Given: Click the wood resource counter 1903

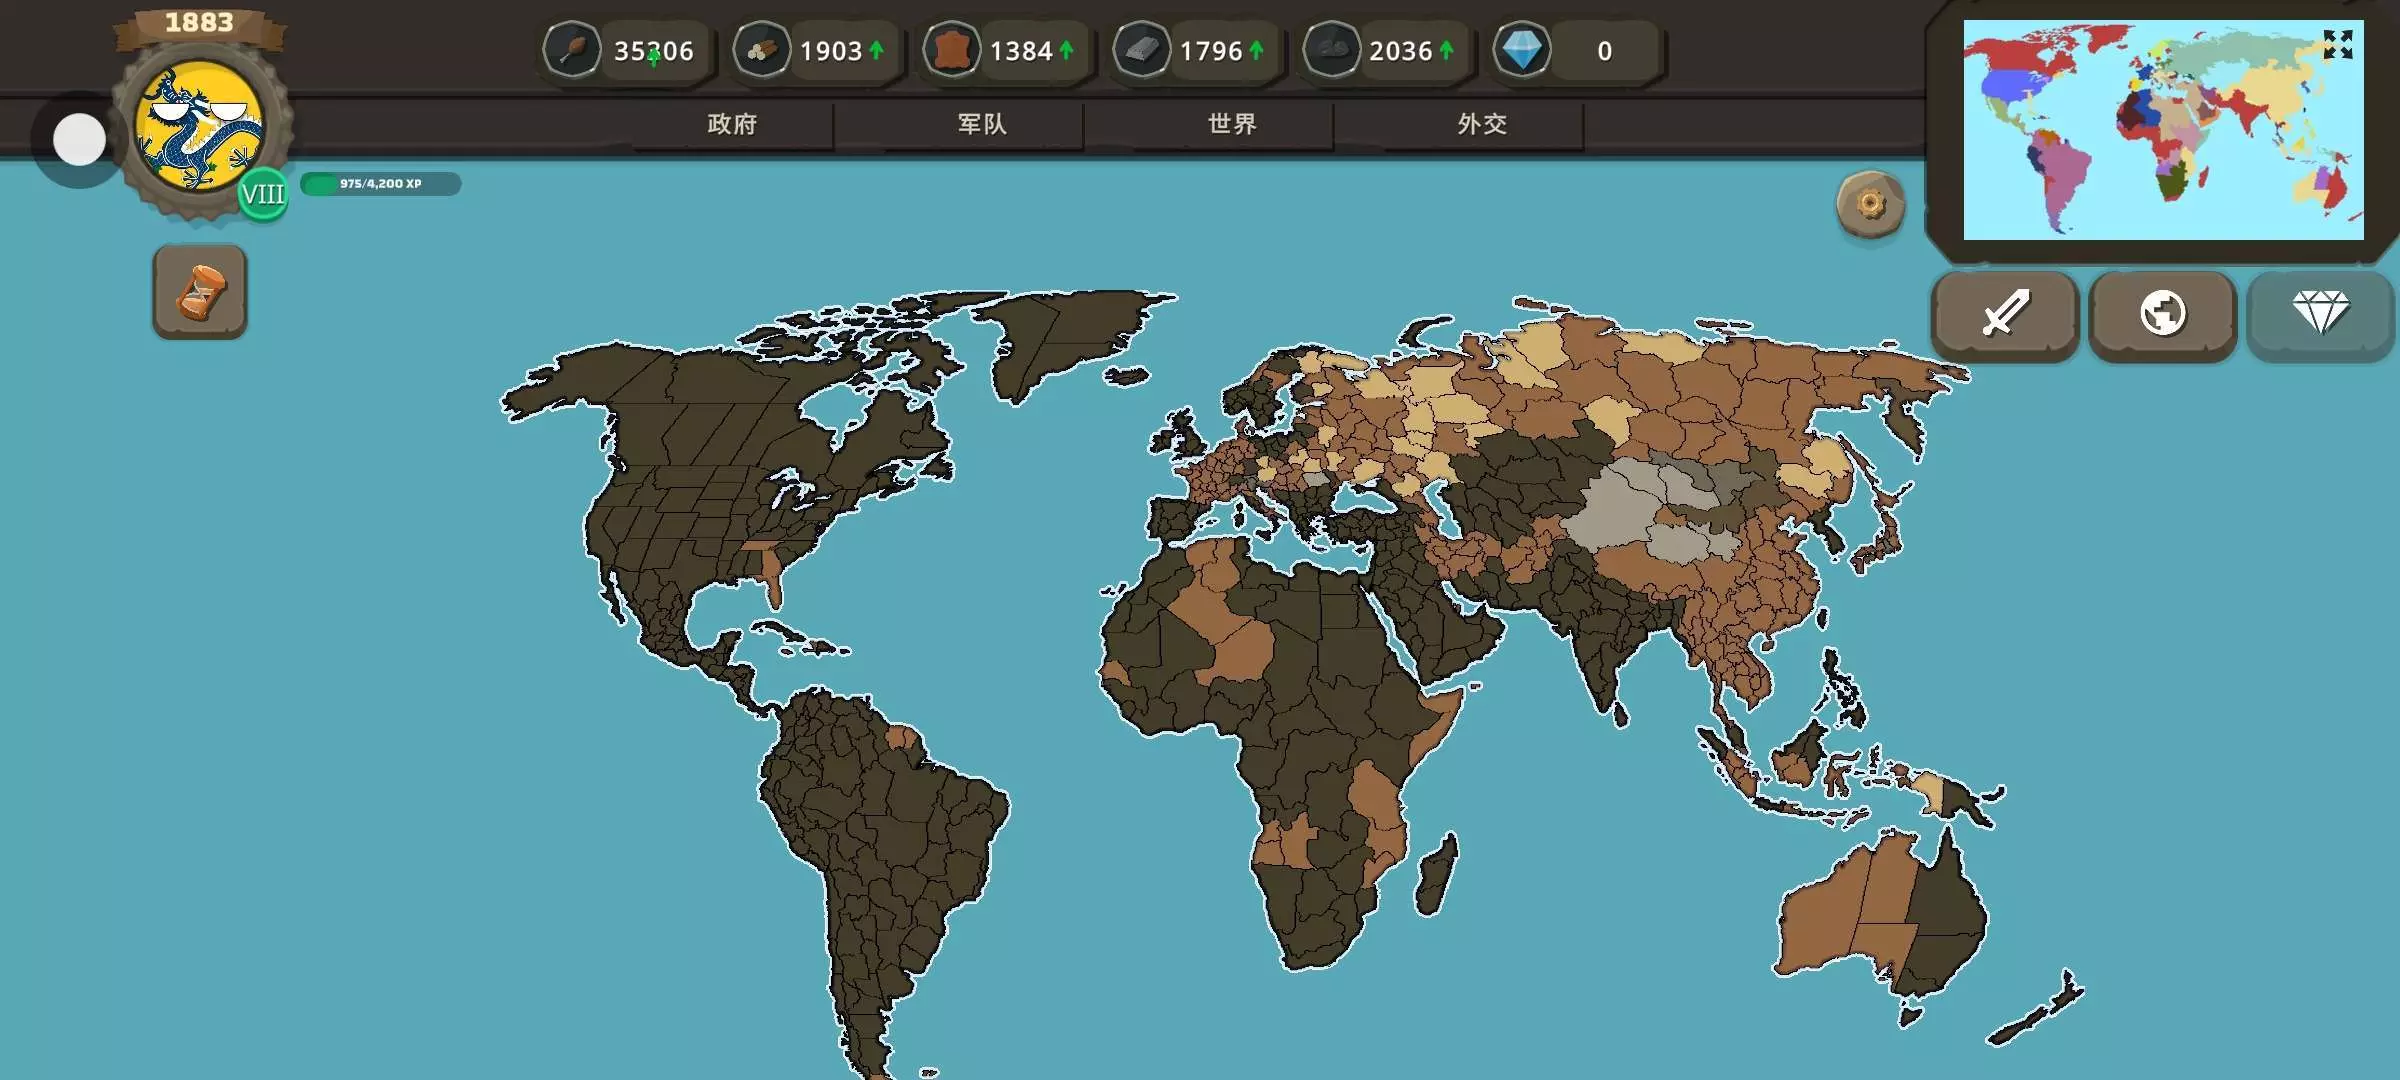Looking at the screenshot, I should pos(830,51).
